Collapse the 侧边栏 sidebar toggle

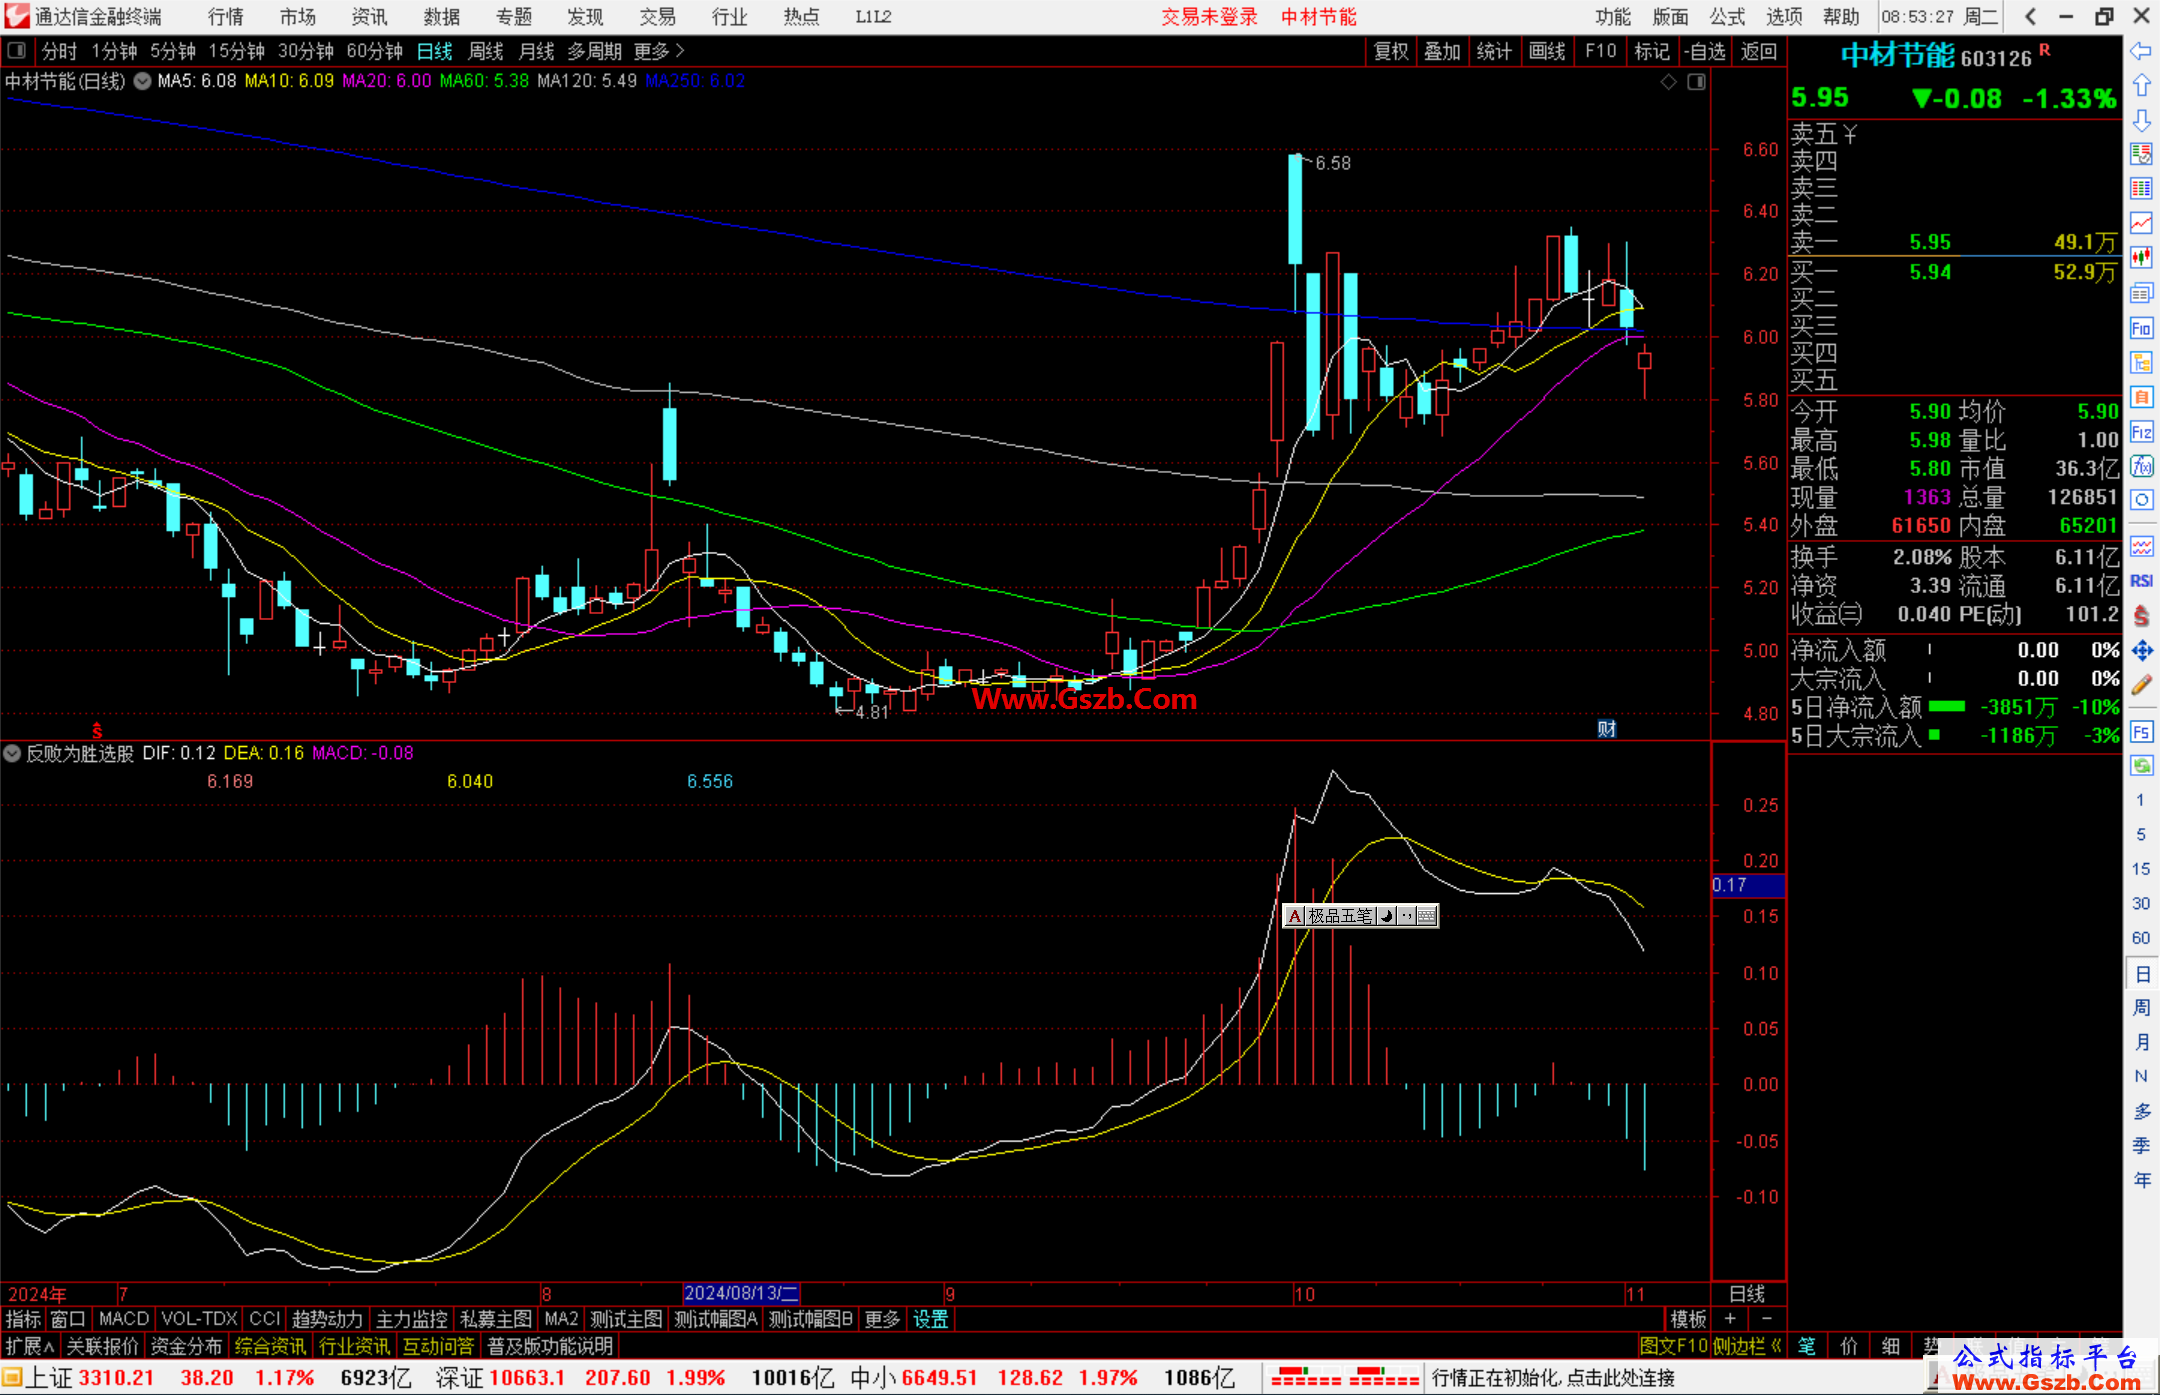[x=1748, y=1346]
